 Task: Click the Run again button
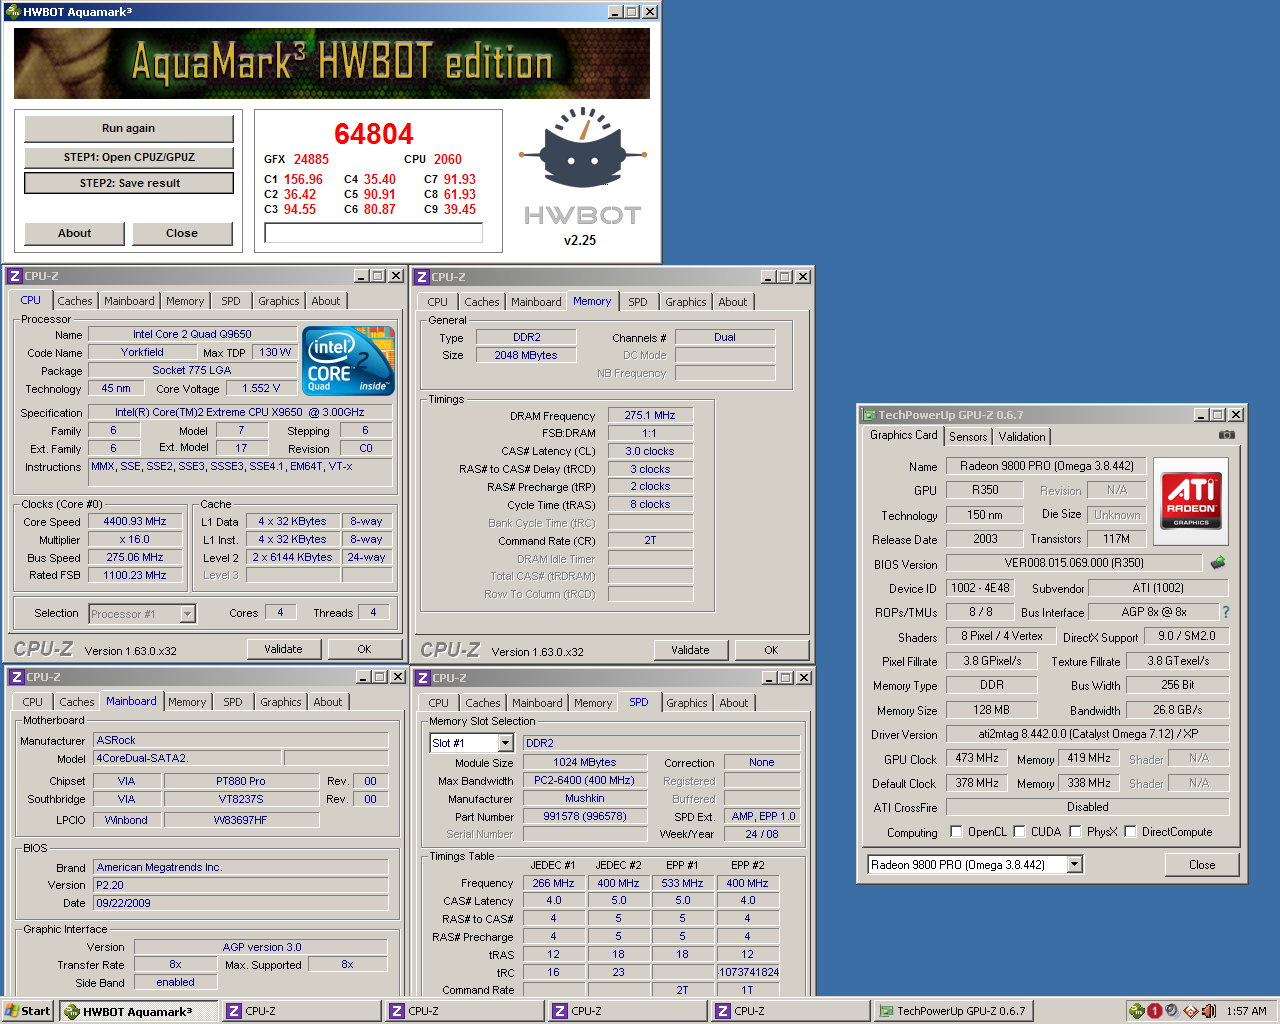[129, 128]
